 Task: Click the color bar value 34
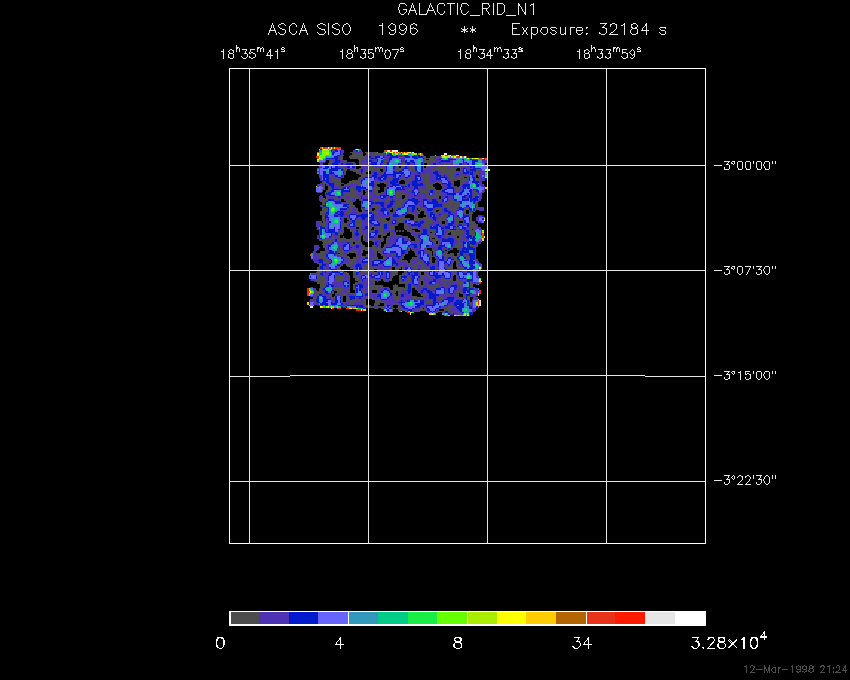click(x=582, y=644)
